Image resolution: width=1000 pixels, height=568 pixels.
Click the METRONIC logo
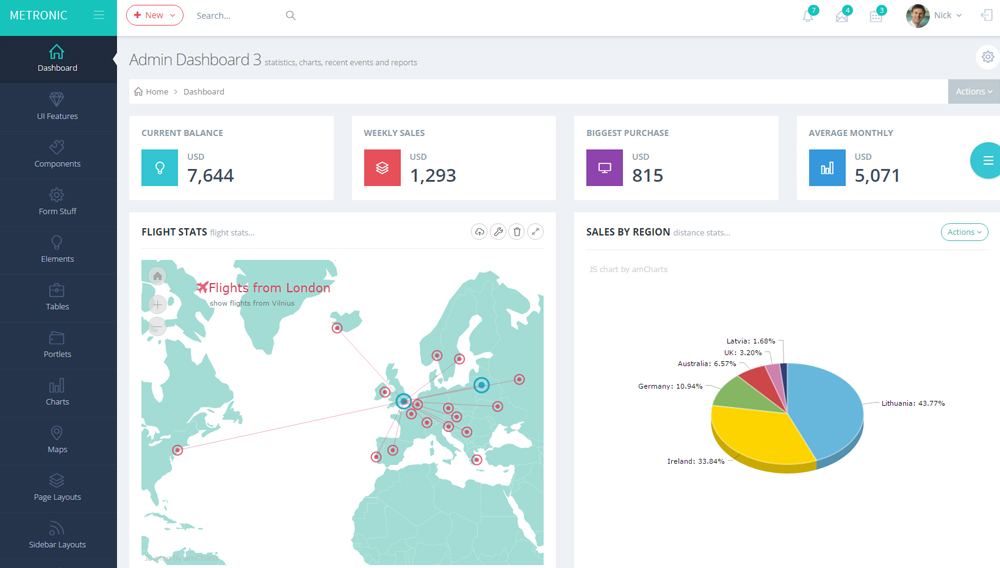(38, 15)
